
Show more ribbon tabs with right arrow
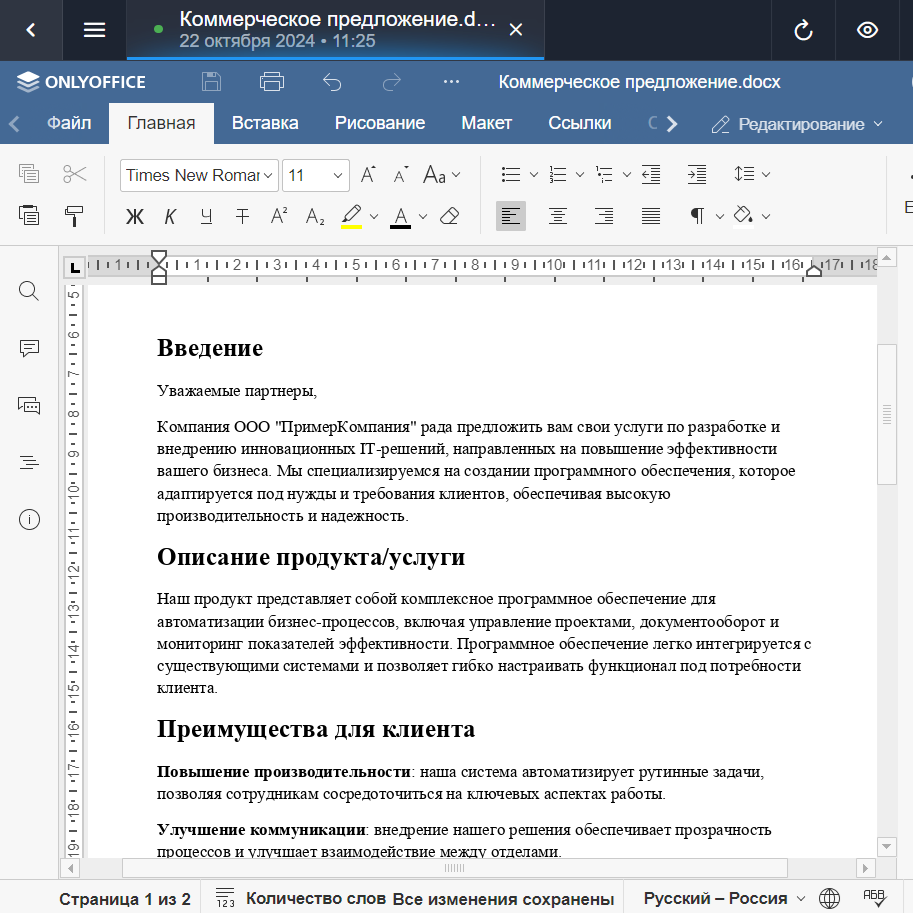(672, 123)
